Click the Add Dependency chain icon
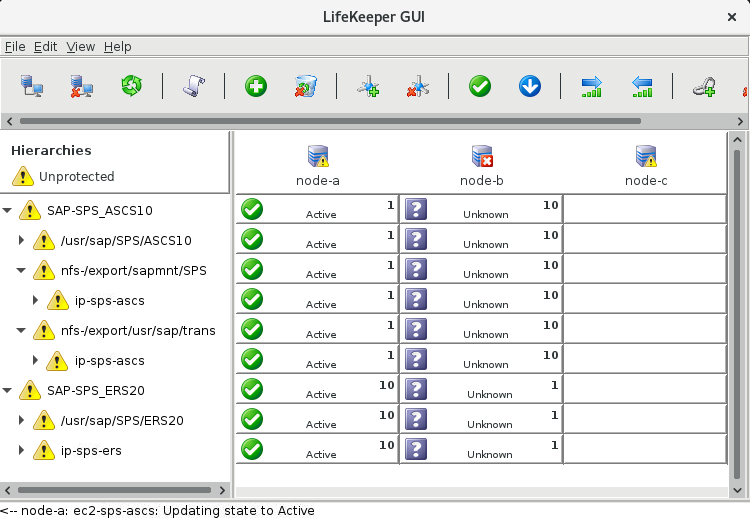Viewport: 750px width, 518px height. tap(704, 87)
